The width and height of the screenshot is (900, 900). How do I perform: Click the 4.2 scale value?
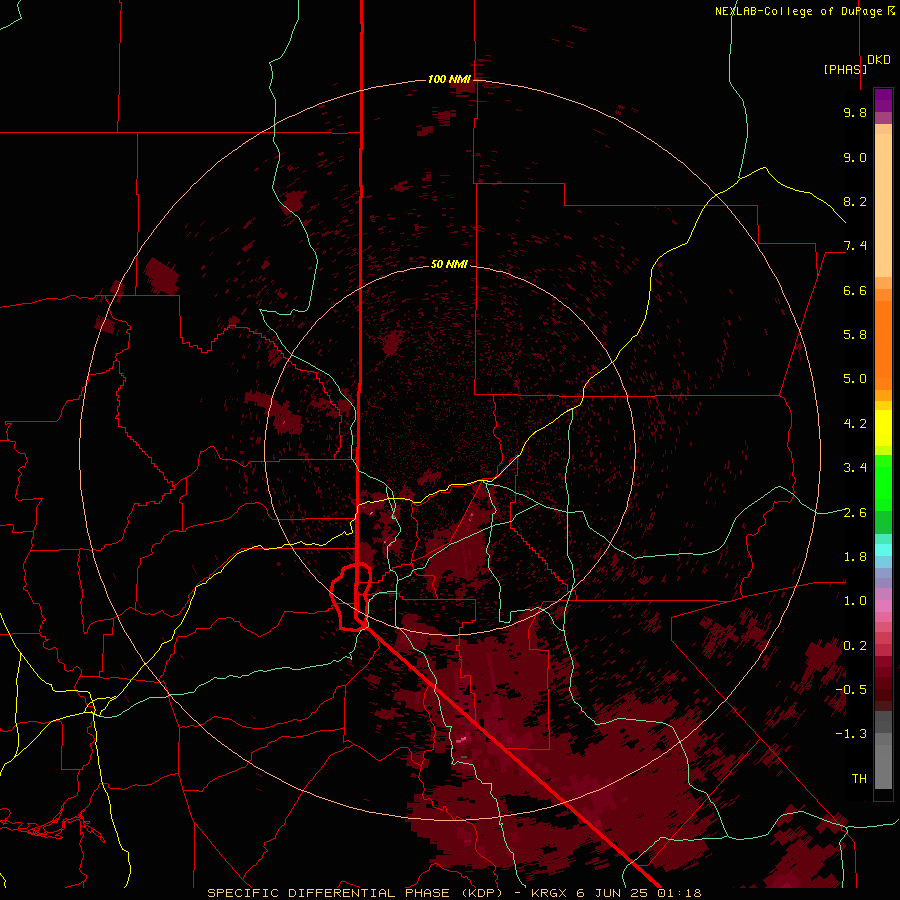click(x=855, y=424)
